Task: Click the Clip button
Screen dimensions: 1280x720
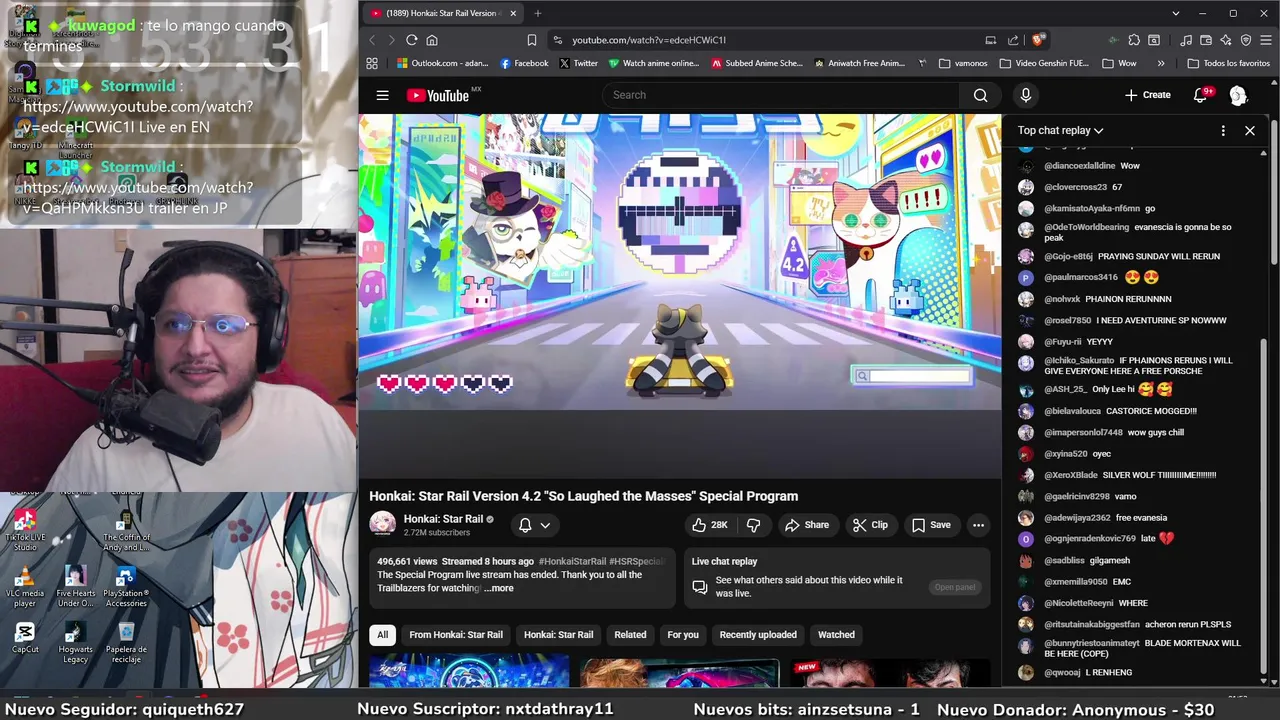Action: tap(870, 525)
